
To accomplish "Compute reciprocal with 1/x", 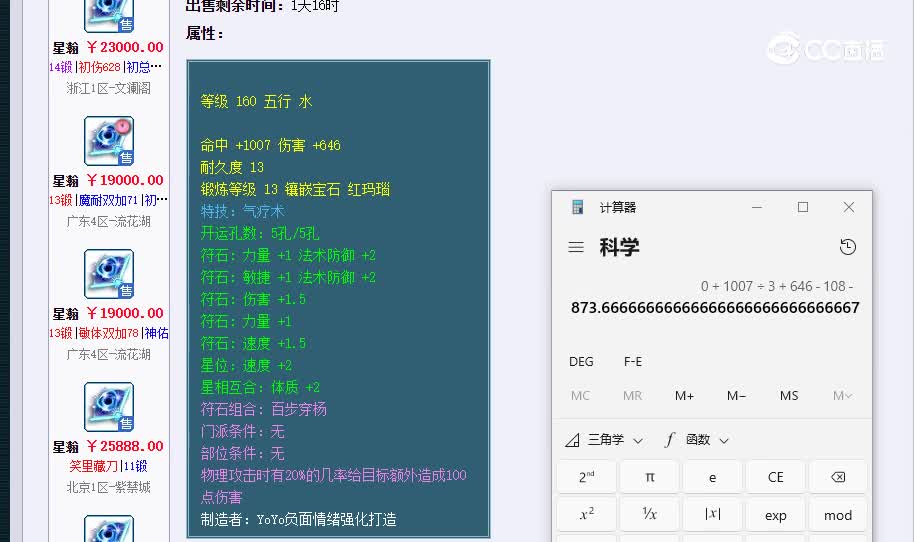I will click(x=649, y=515).
